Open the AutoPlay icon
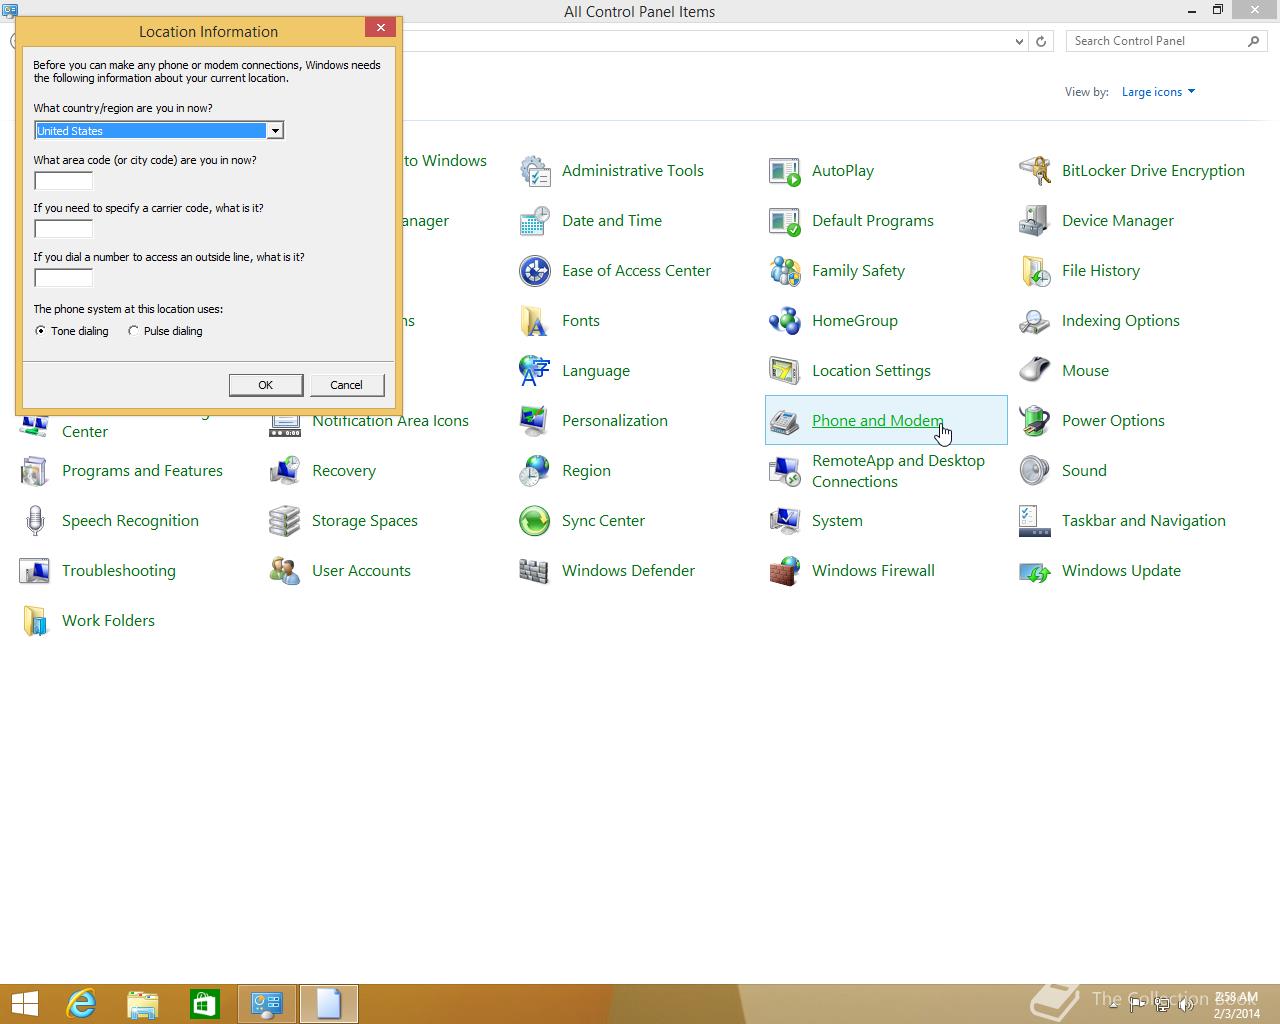This screenshot has width=1280, height=1024. click(785, 171)
